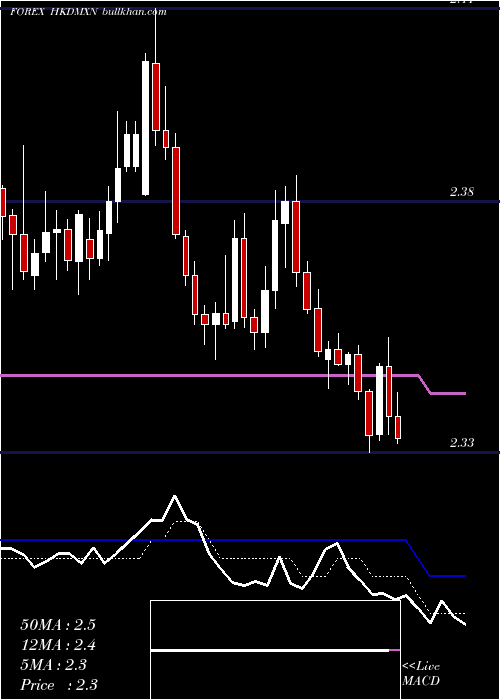Click the '12MA : 2.4' legend text
The width and height of the screenshot is (500, 700).
point(58,645)
